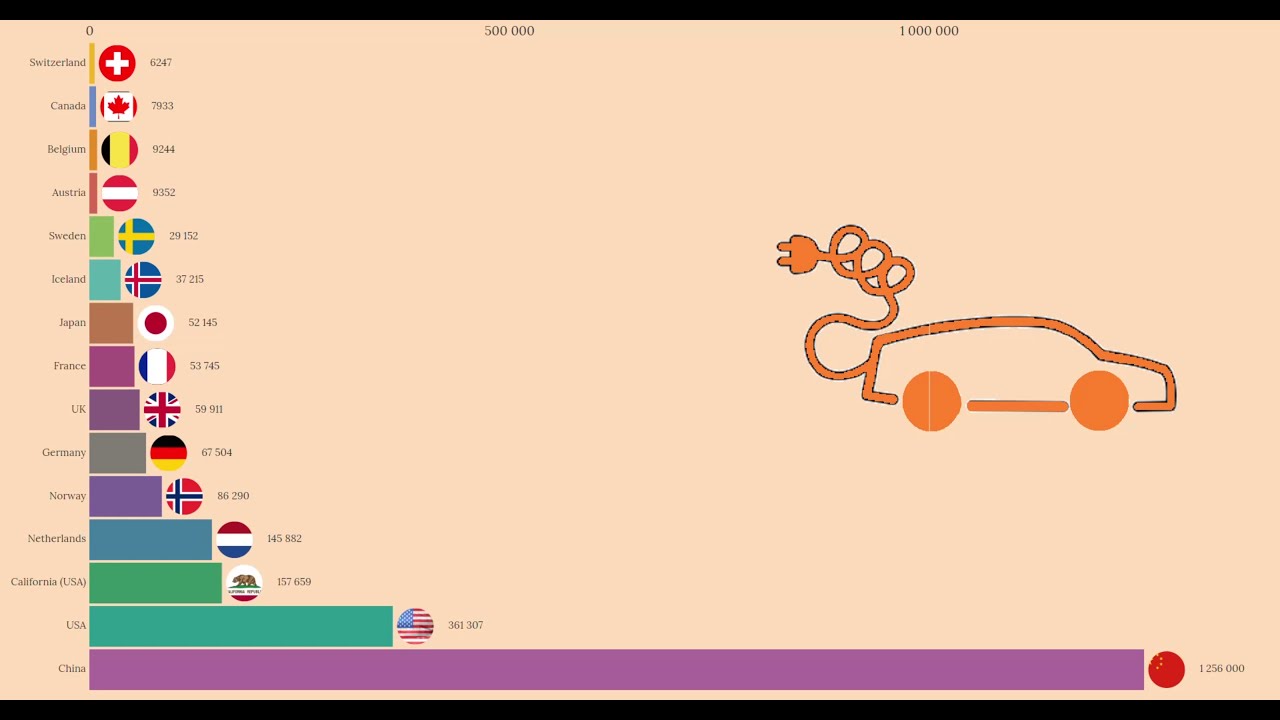Click the value '1 256 000'

tap(1221, 668)
